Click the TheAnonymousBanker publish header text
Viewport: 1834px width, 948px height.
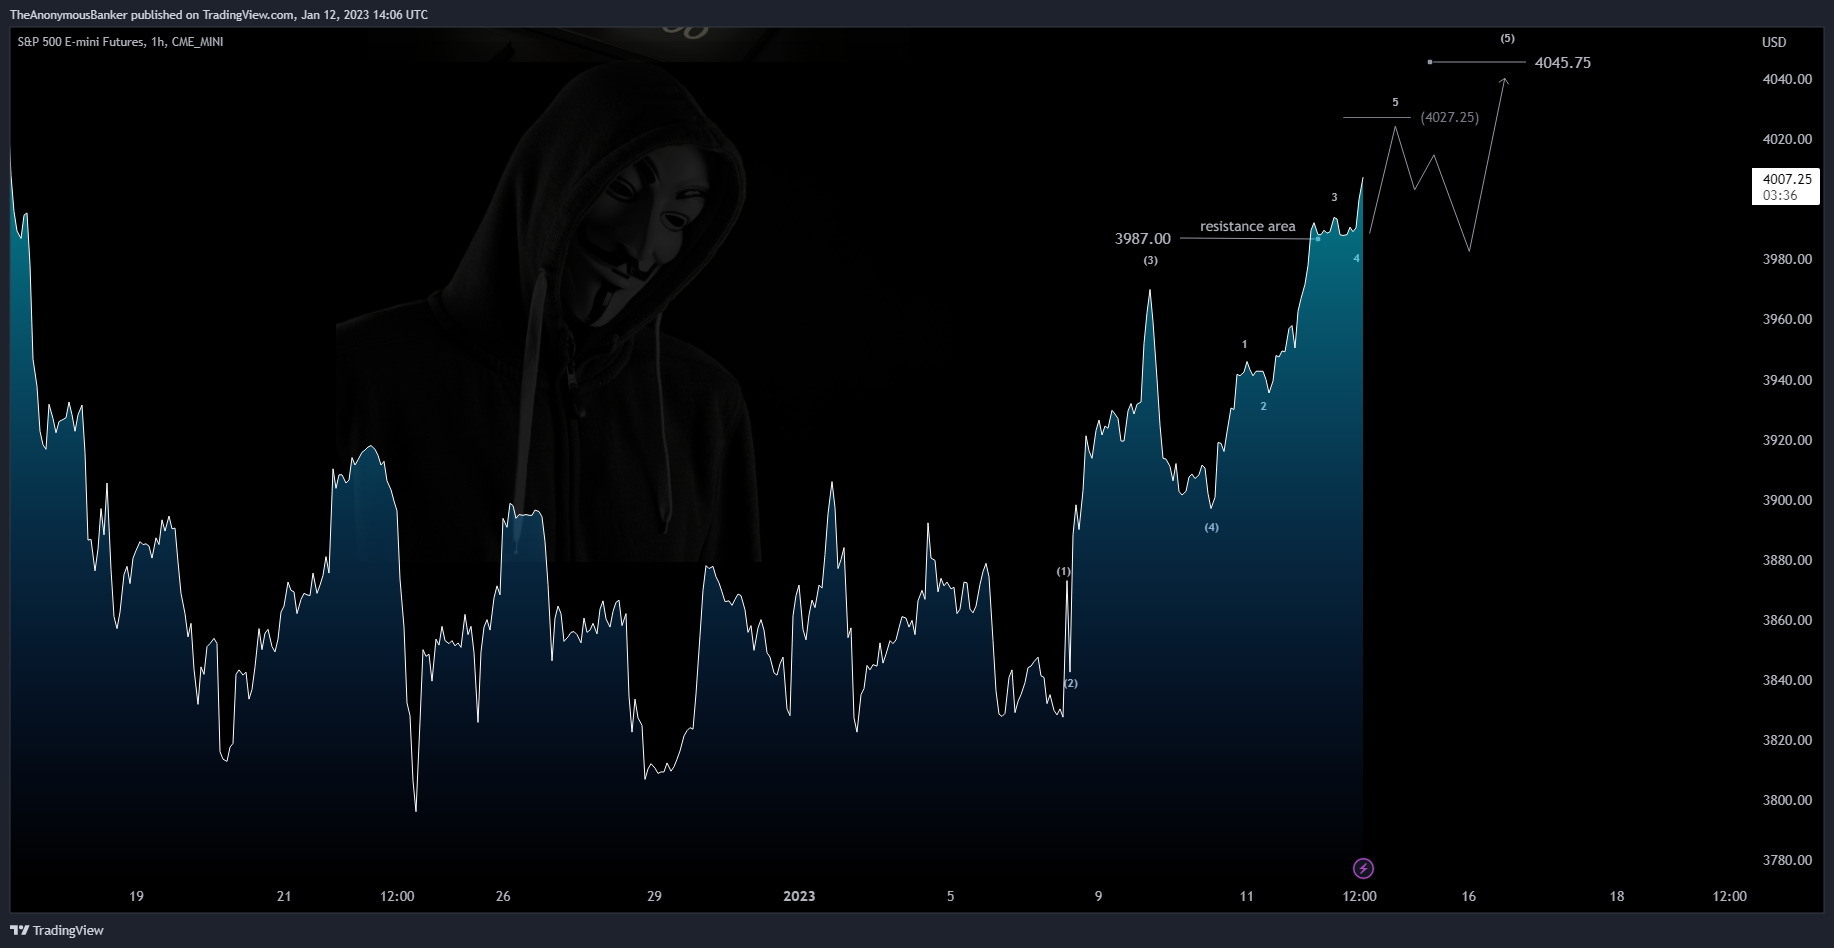[x=219, y=14]
